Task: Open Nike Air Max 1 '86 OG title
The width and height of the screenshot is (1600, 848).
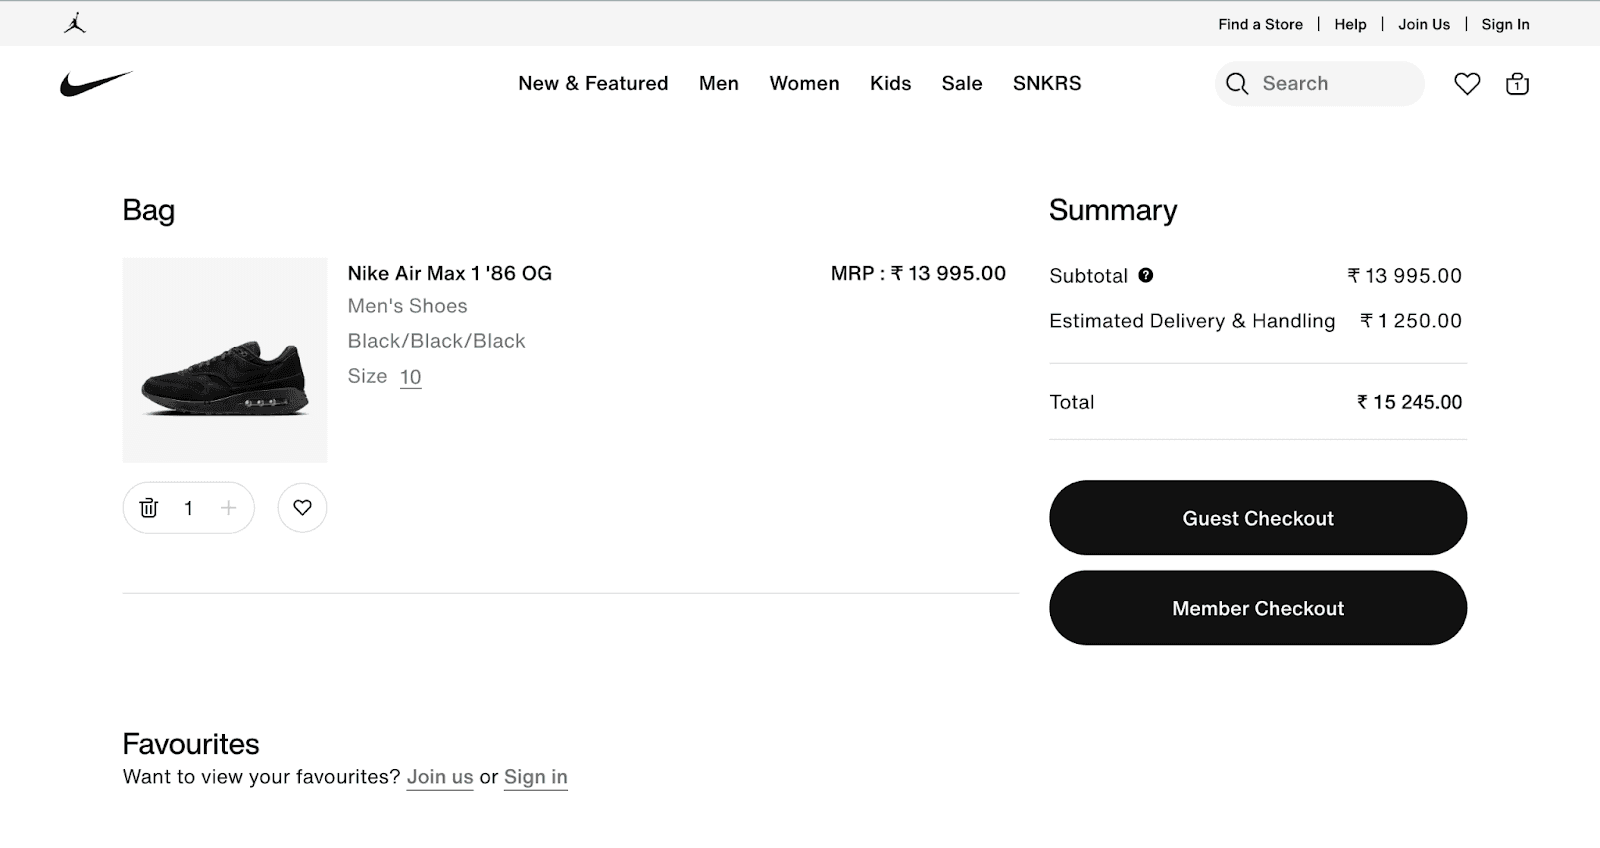Action: 450,273
